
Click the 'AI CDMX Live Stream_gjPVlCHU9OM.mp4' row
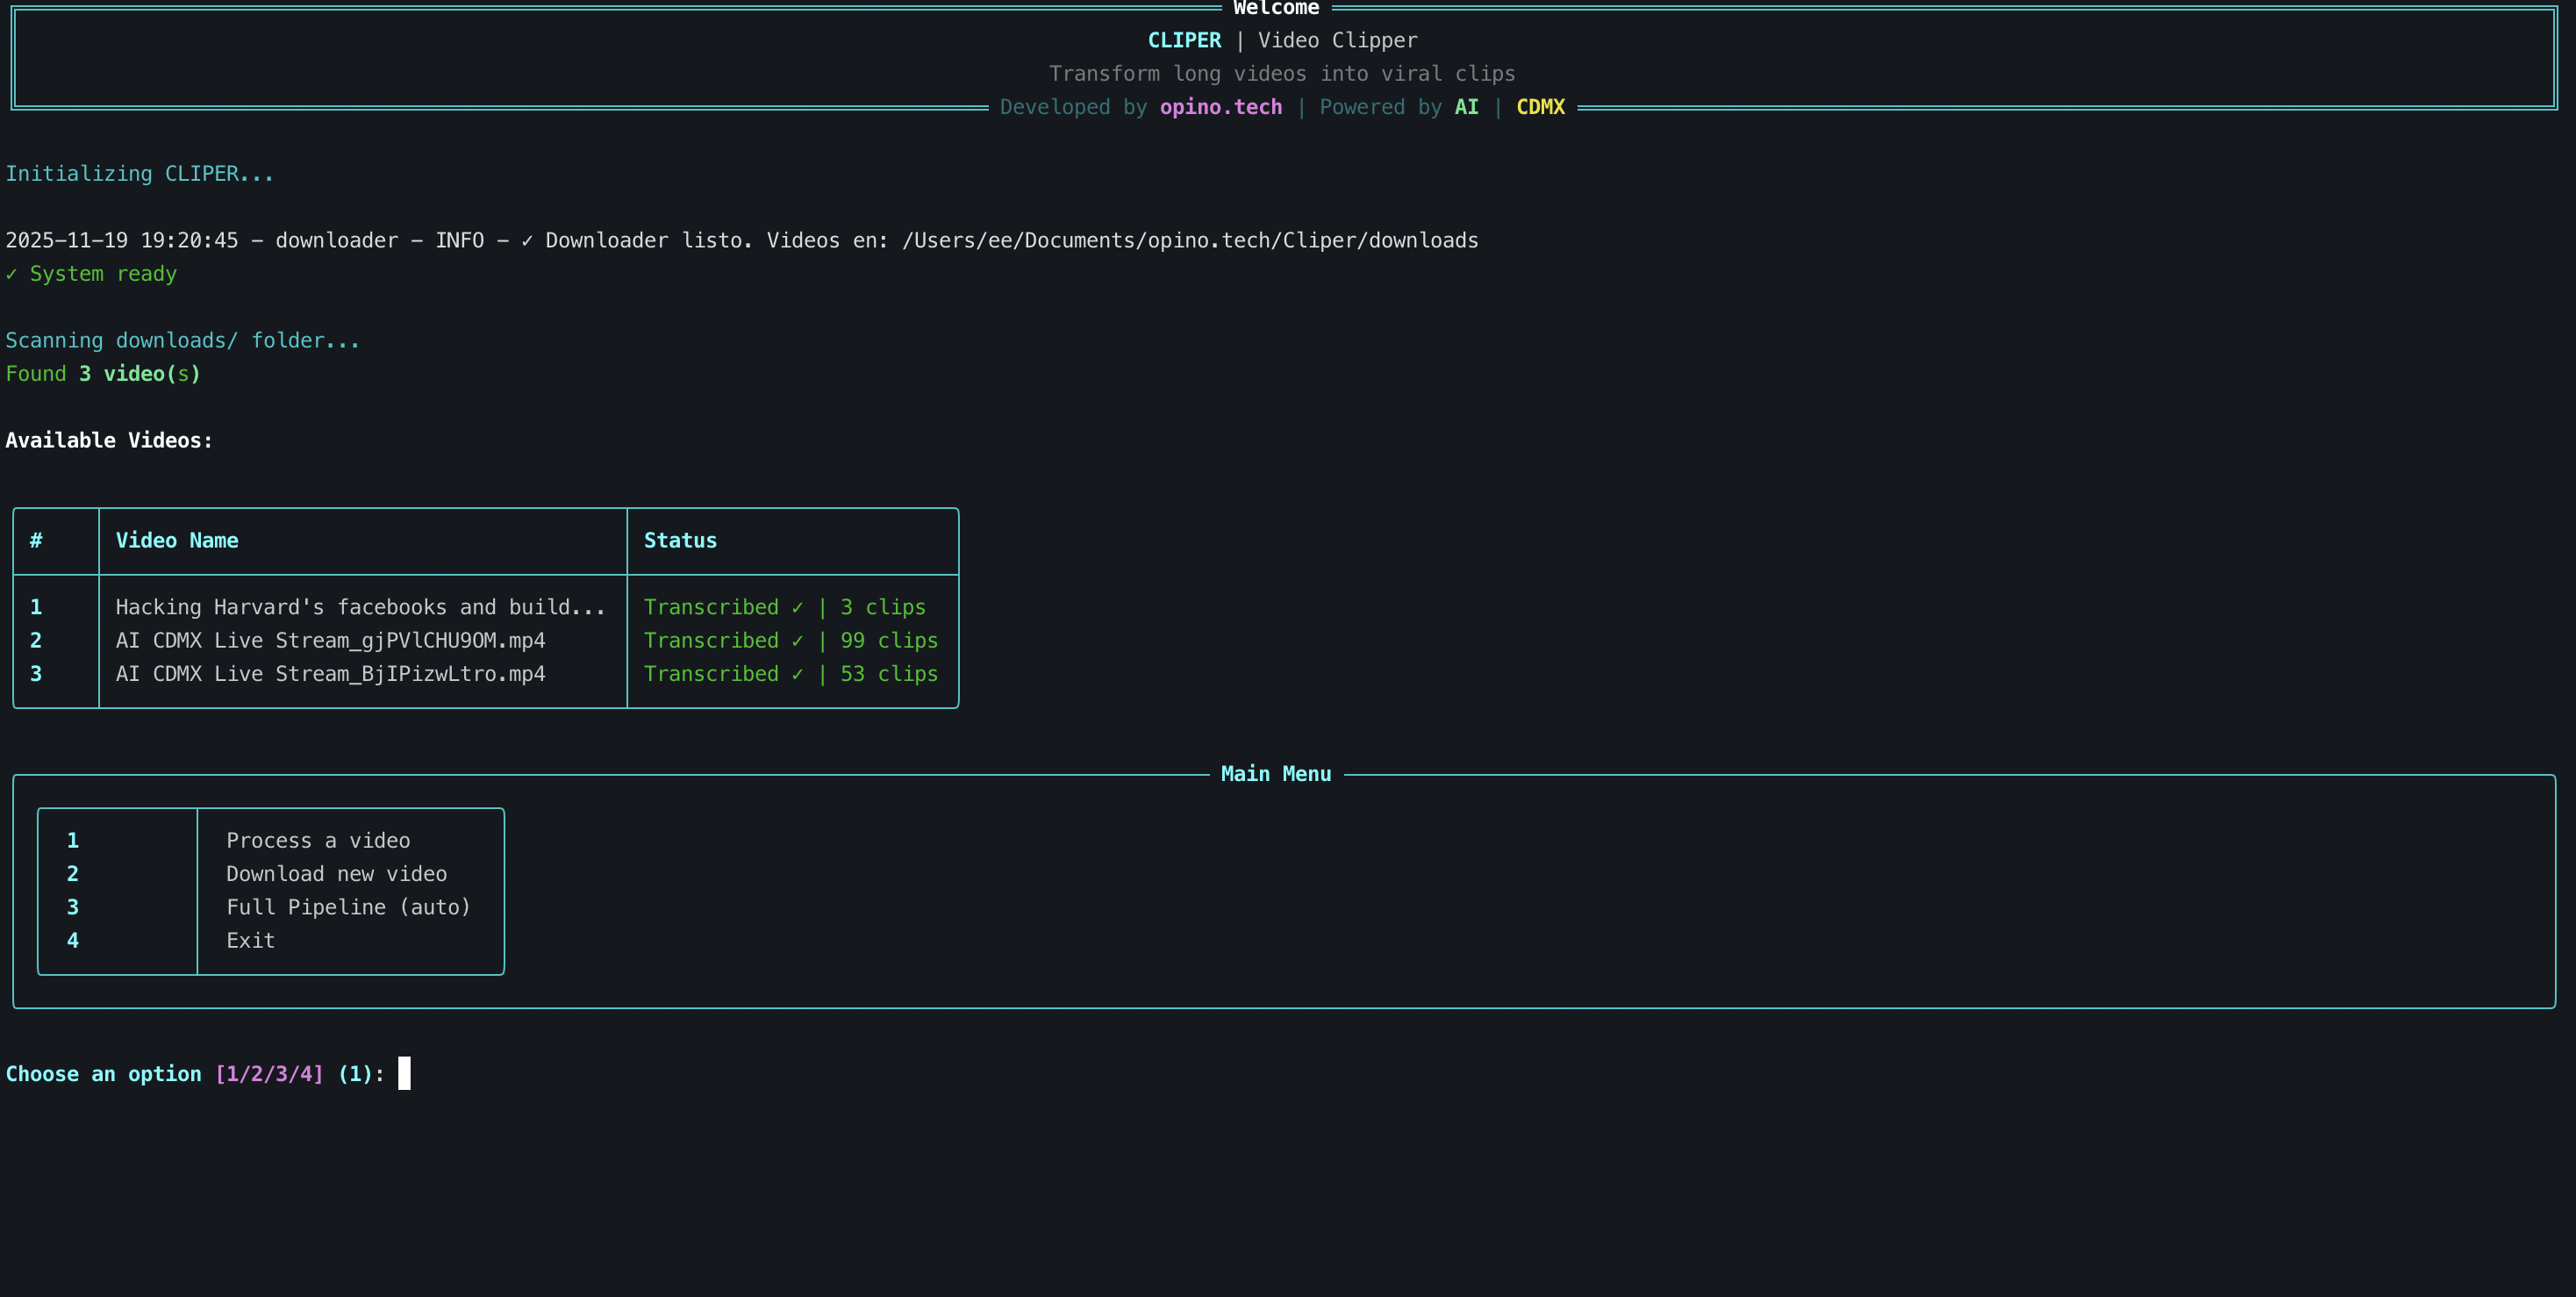click(x=330, y=641)
